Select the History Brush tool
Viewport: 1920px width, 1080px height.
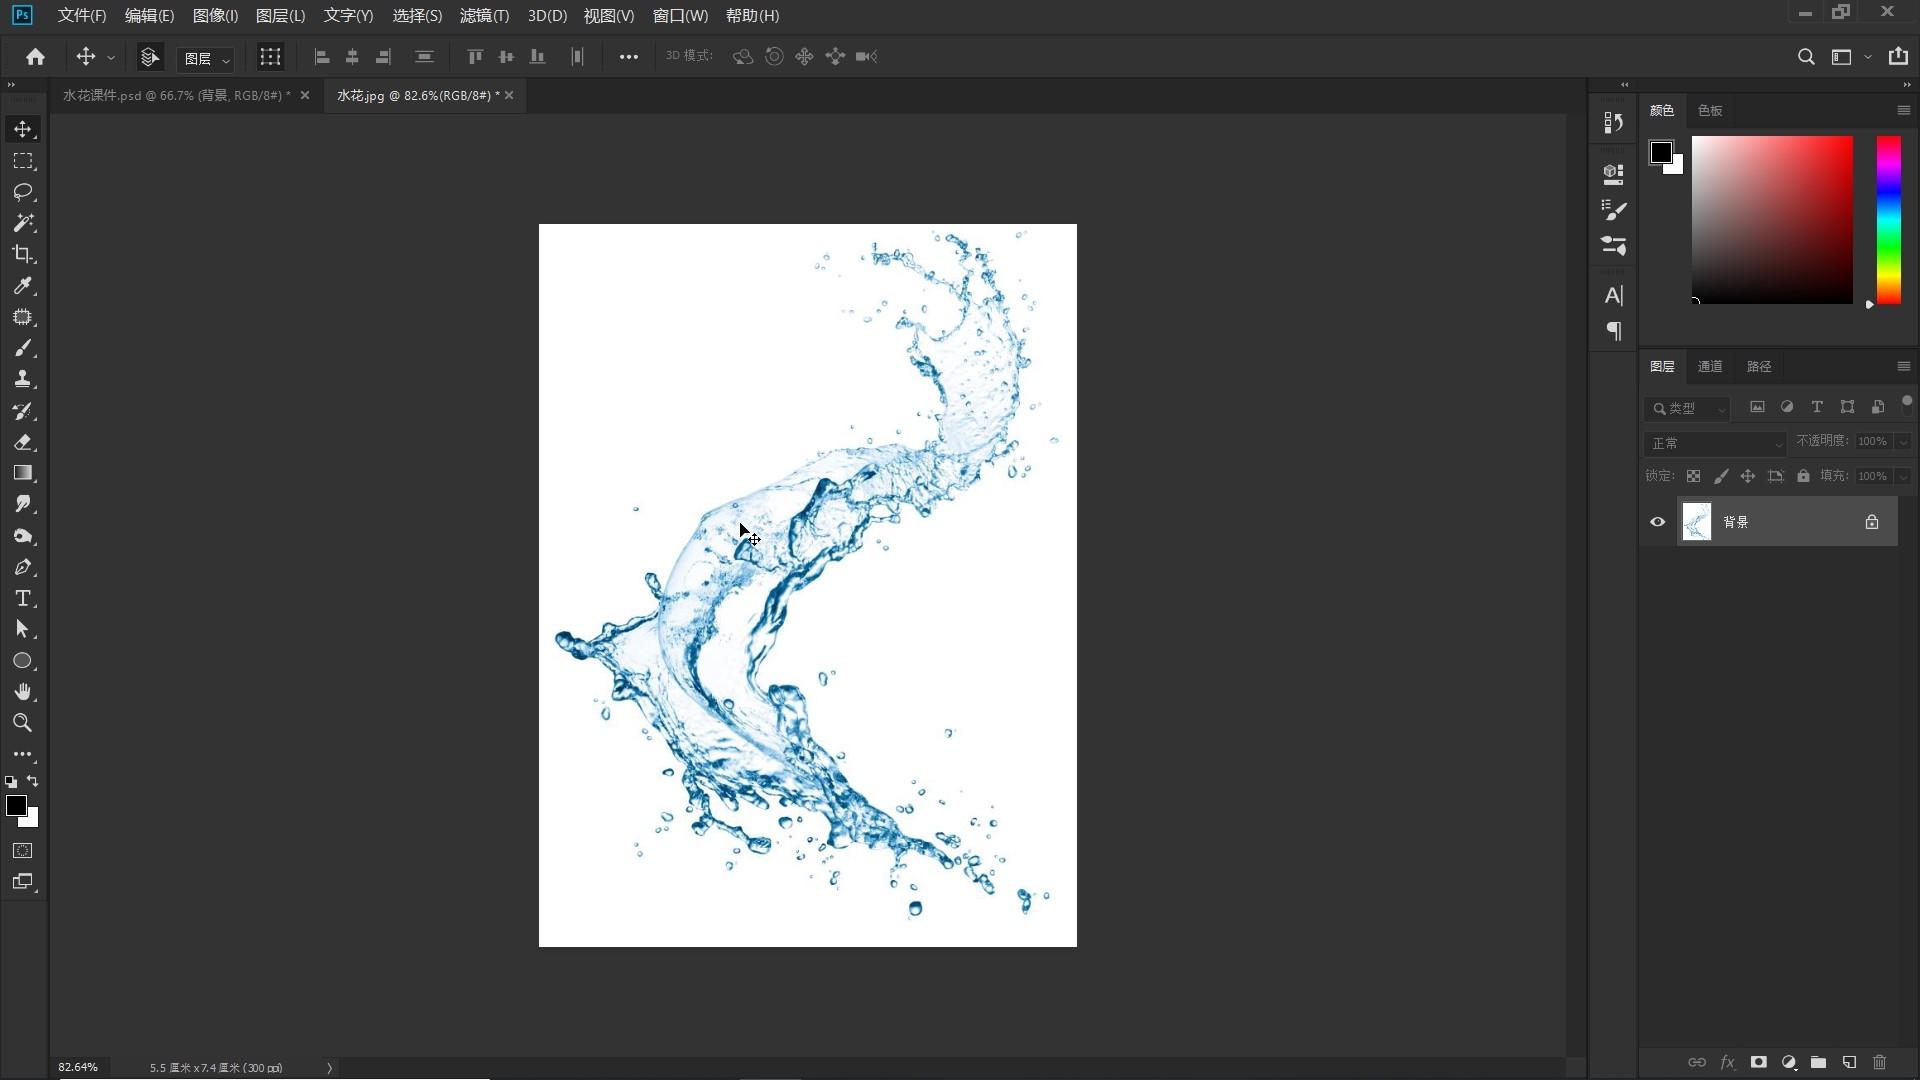point(23,411)
